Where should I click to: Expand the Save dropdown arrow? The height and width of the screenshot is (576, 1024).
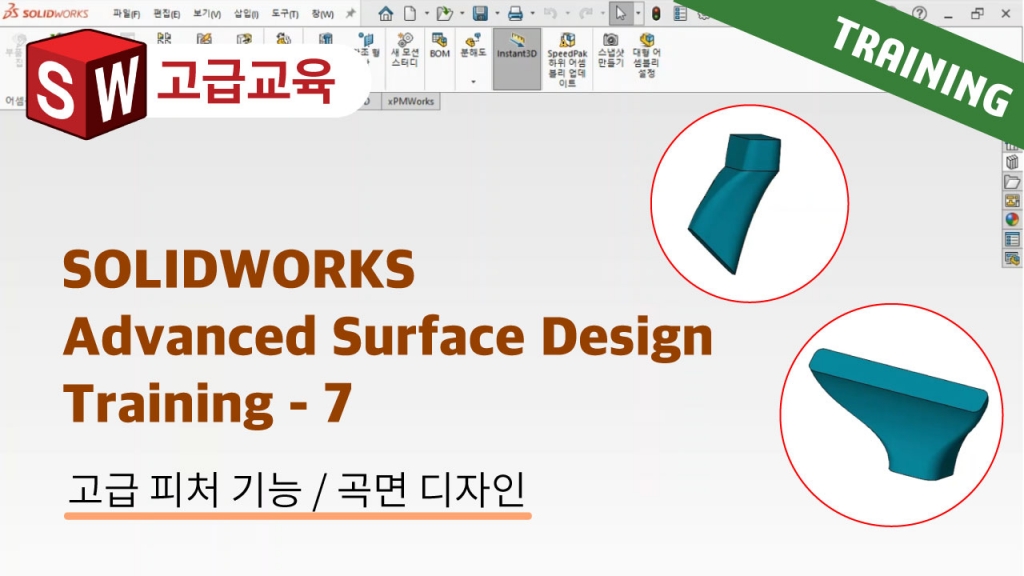497,13
